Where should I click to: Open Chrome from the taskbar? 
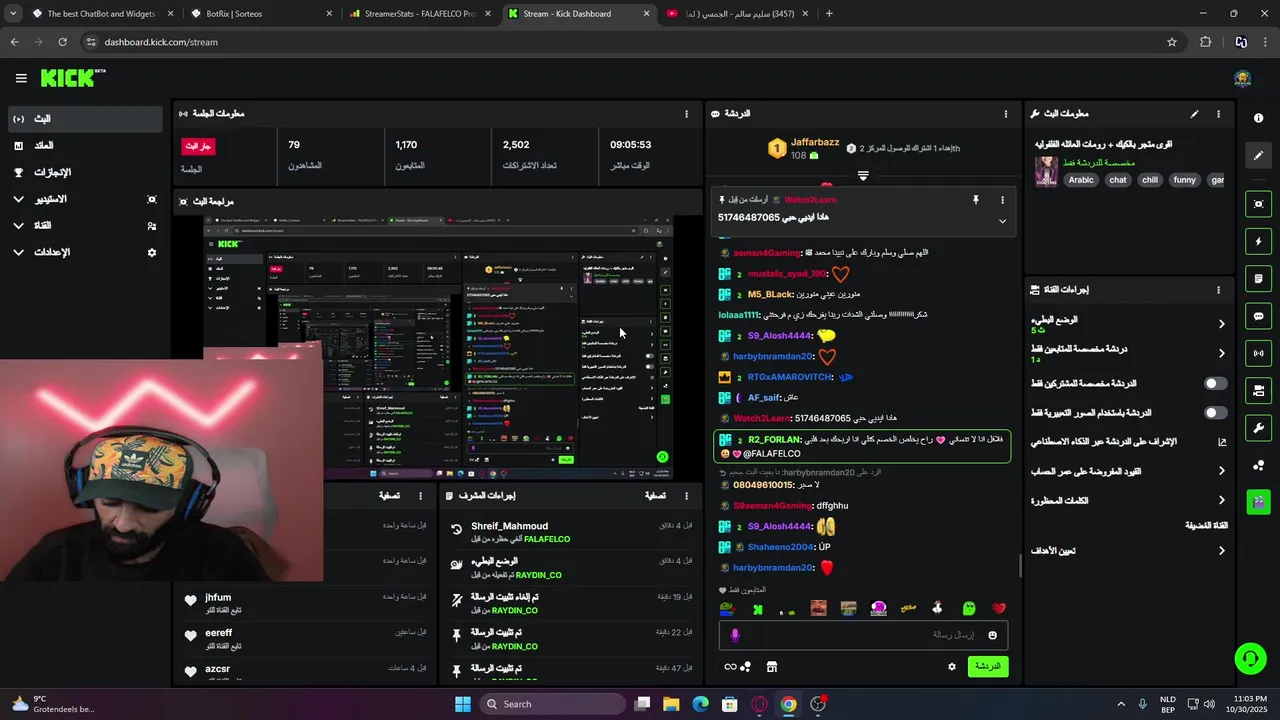(789, 704)
